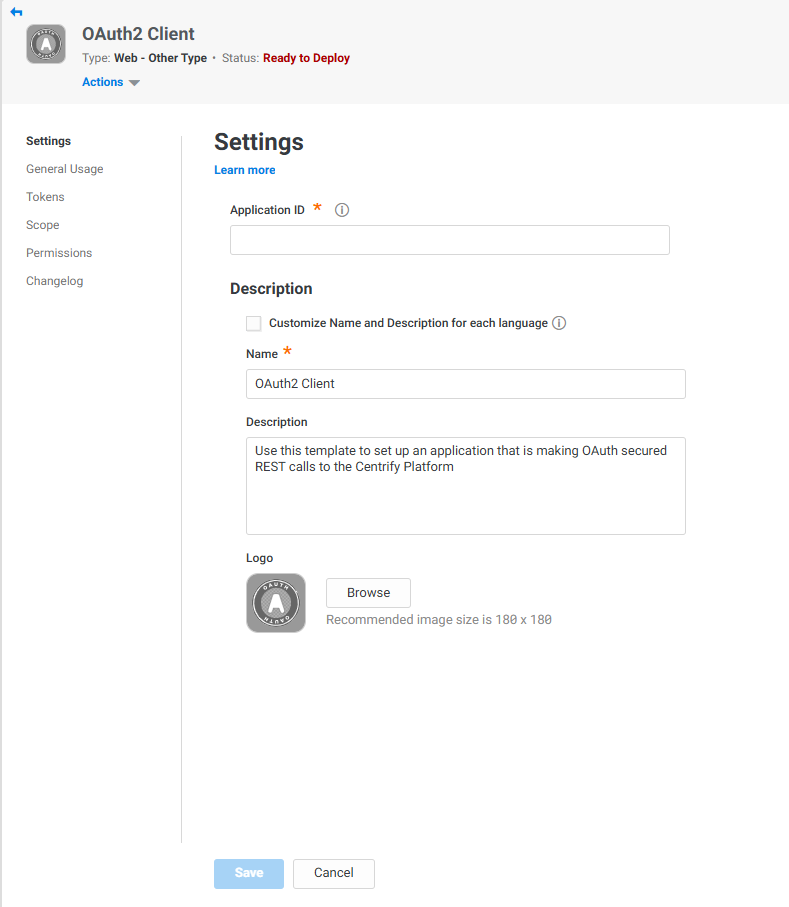Click the Application ID input field

point(449,240)
